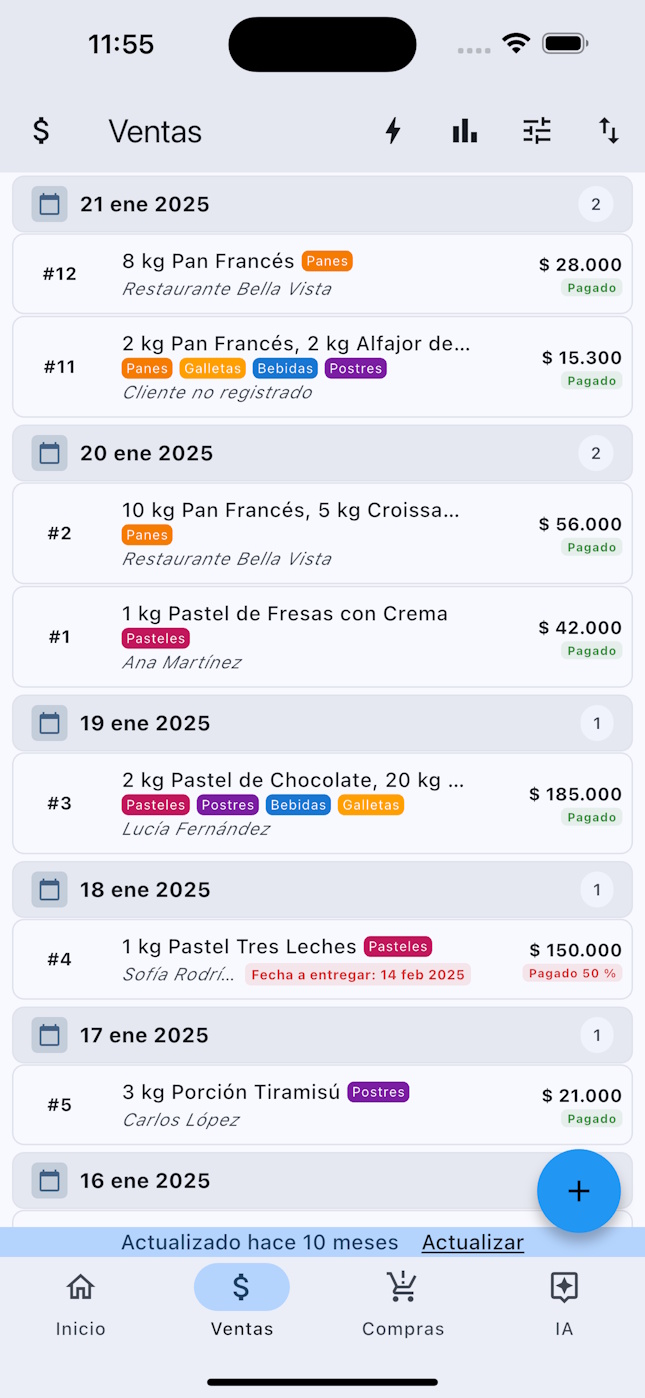Screen dimensions: 645x1398
Task: Tap the lightning bolt quick action icon
Action: pyautogui.click(x=393, y=131)
